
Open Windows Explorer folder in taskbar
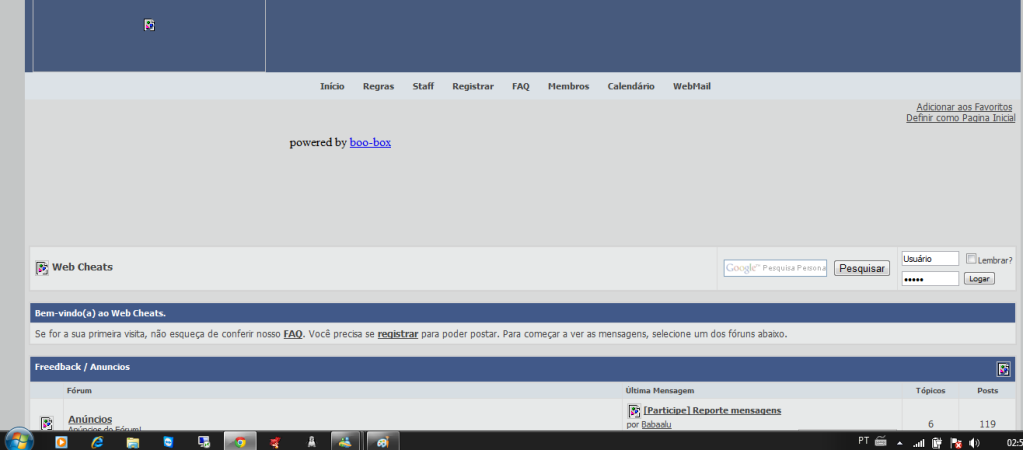132,442
